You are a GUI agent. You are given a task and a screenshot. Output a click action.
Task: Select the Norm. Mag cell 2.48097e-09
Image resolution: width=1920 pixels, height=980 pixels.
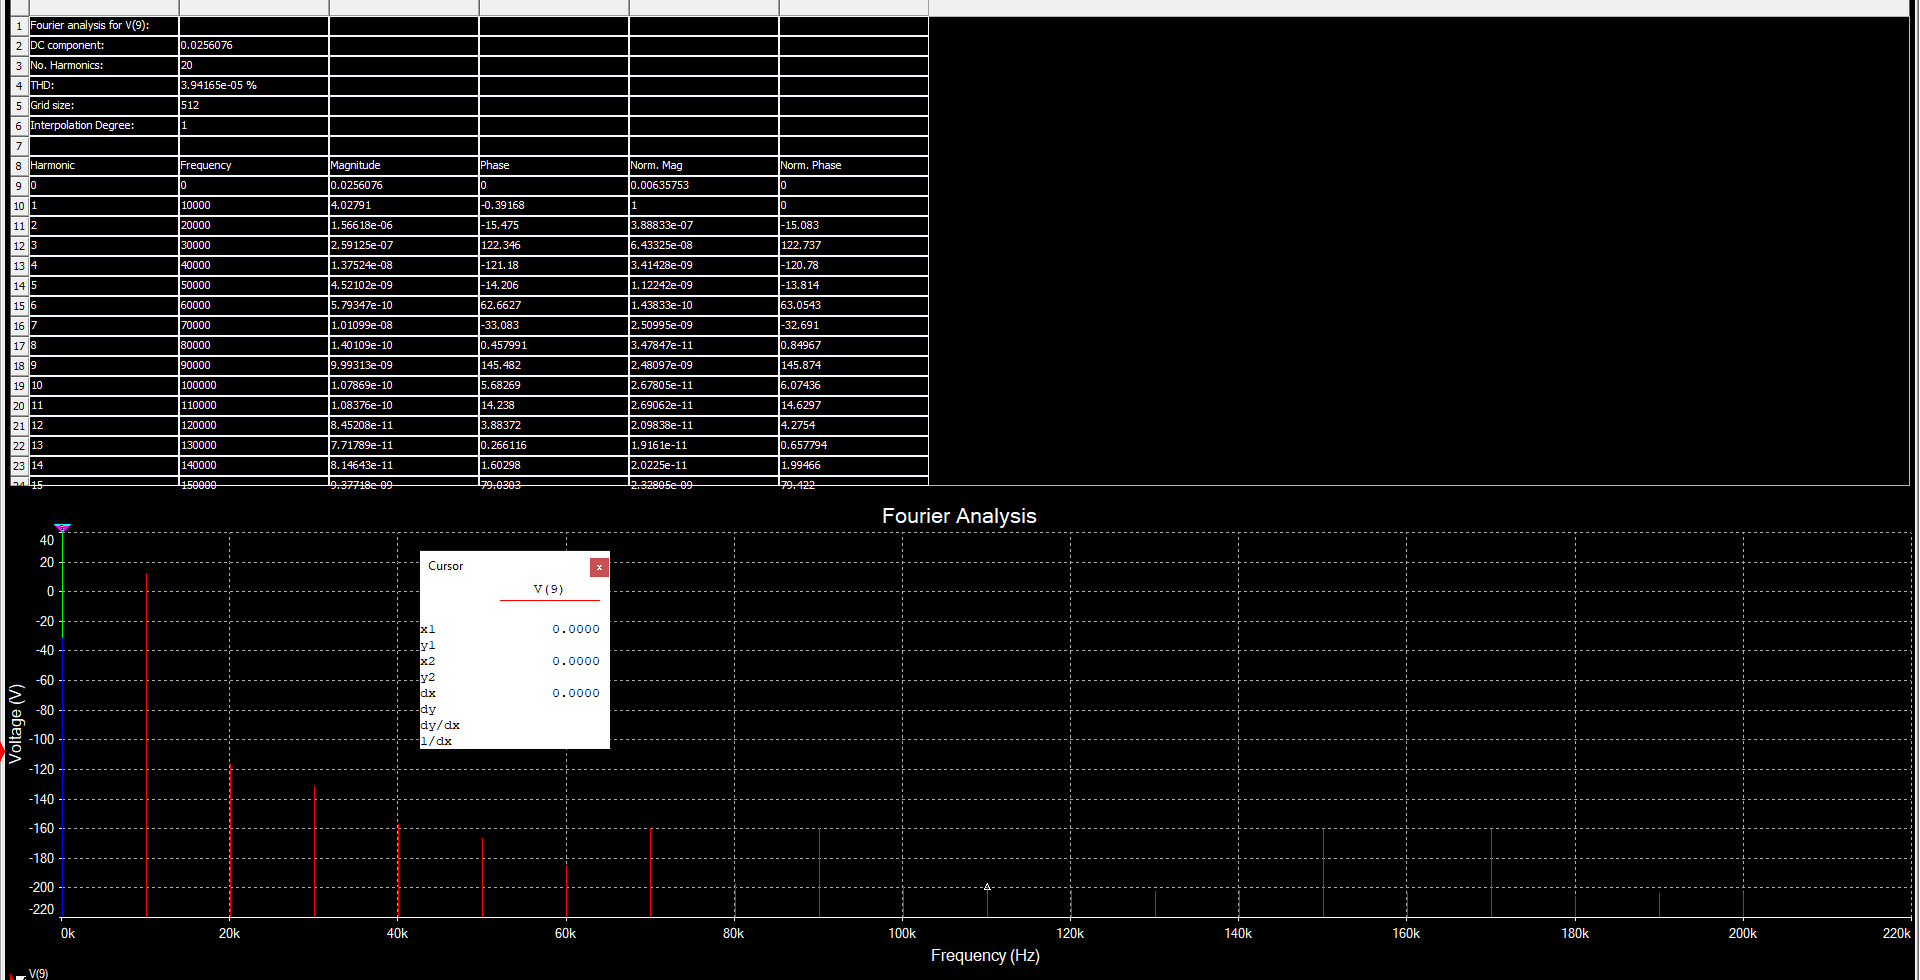click(x=704, y=366)
